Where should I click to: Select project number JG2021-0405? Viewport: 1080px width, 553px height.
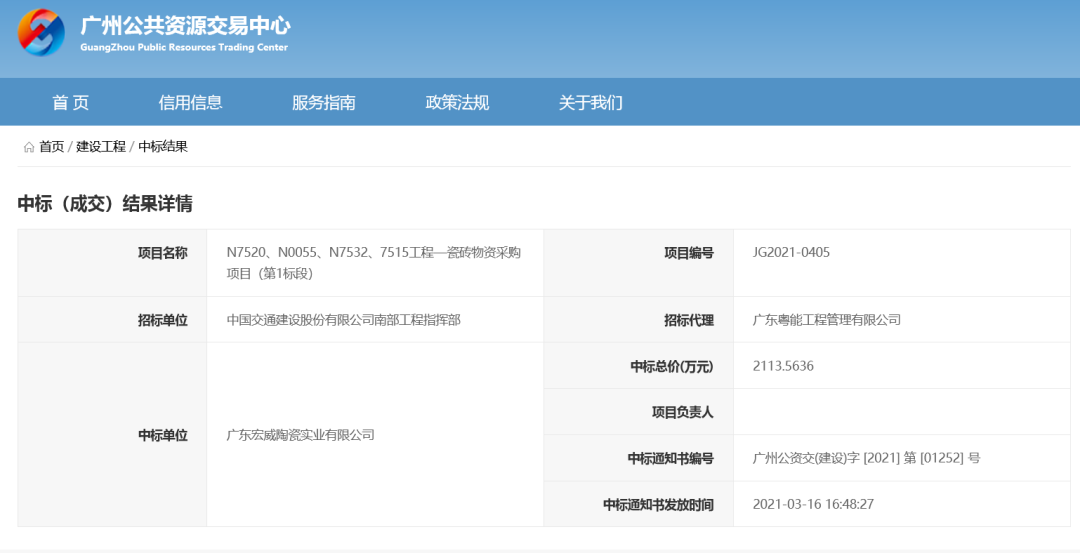pos(791,253)
